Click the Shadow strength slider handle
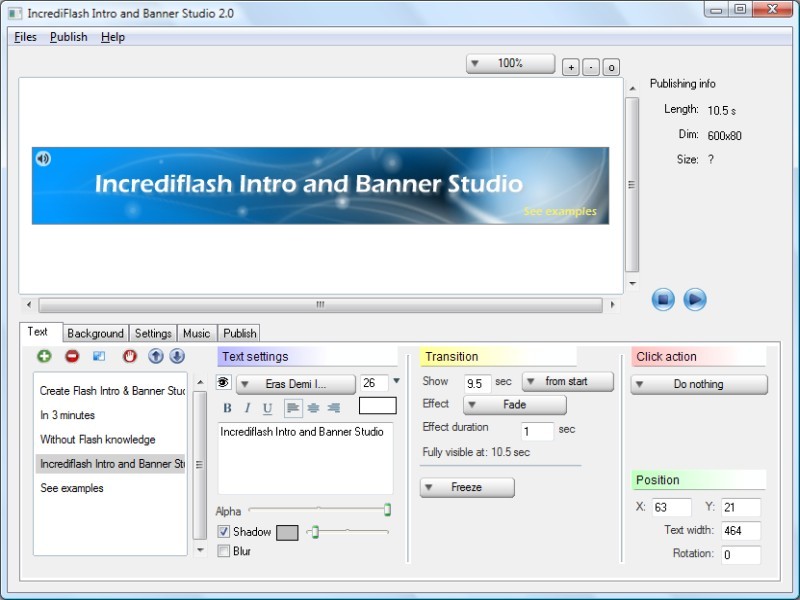 [x=315, y=532]
